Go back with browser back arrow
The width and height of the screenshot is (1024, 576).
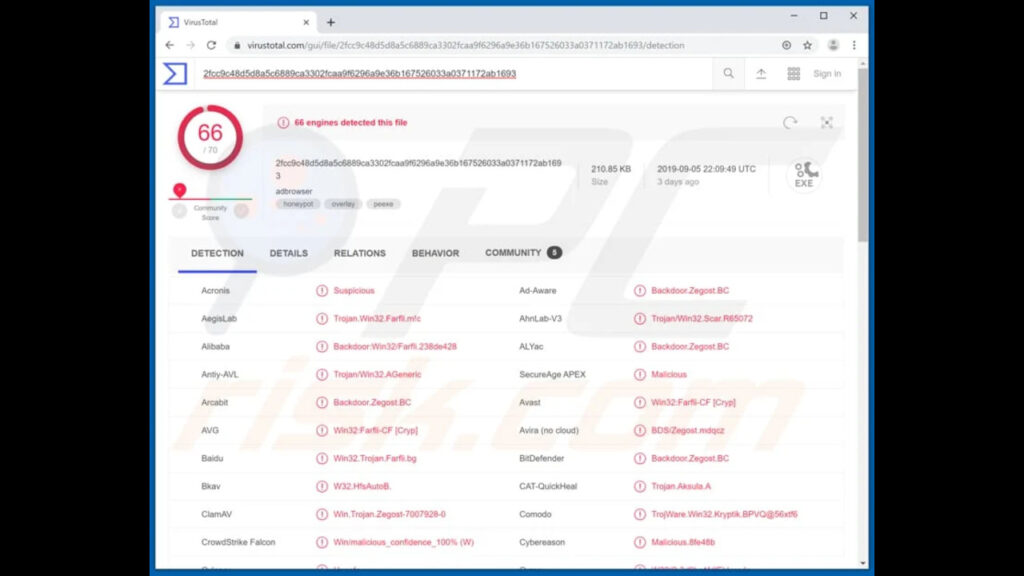tap(170, 45)
